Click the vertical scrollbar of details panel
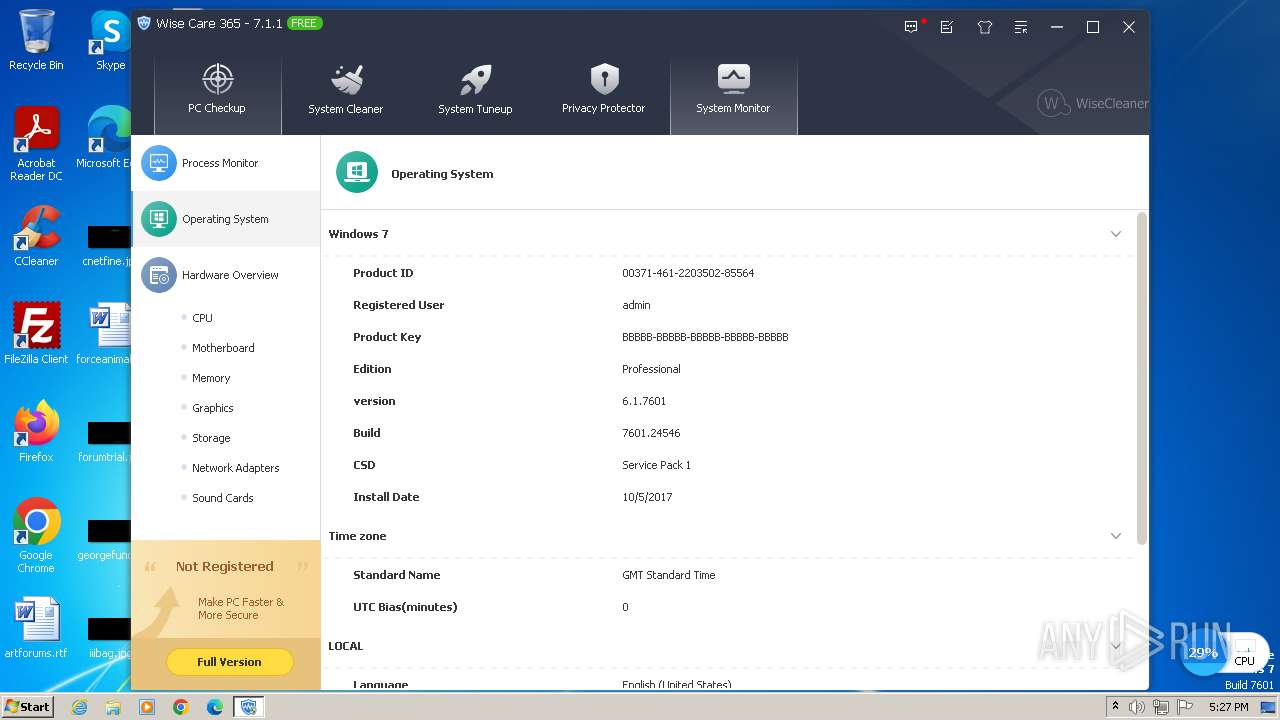 [x=1142, y=380]
